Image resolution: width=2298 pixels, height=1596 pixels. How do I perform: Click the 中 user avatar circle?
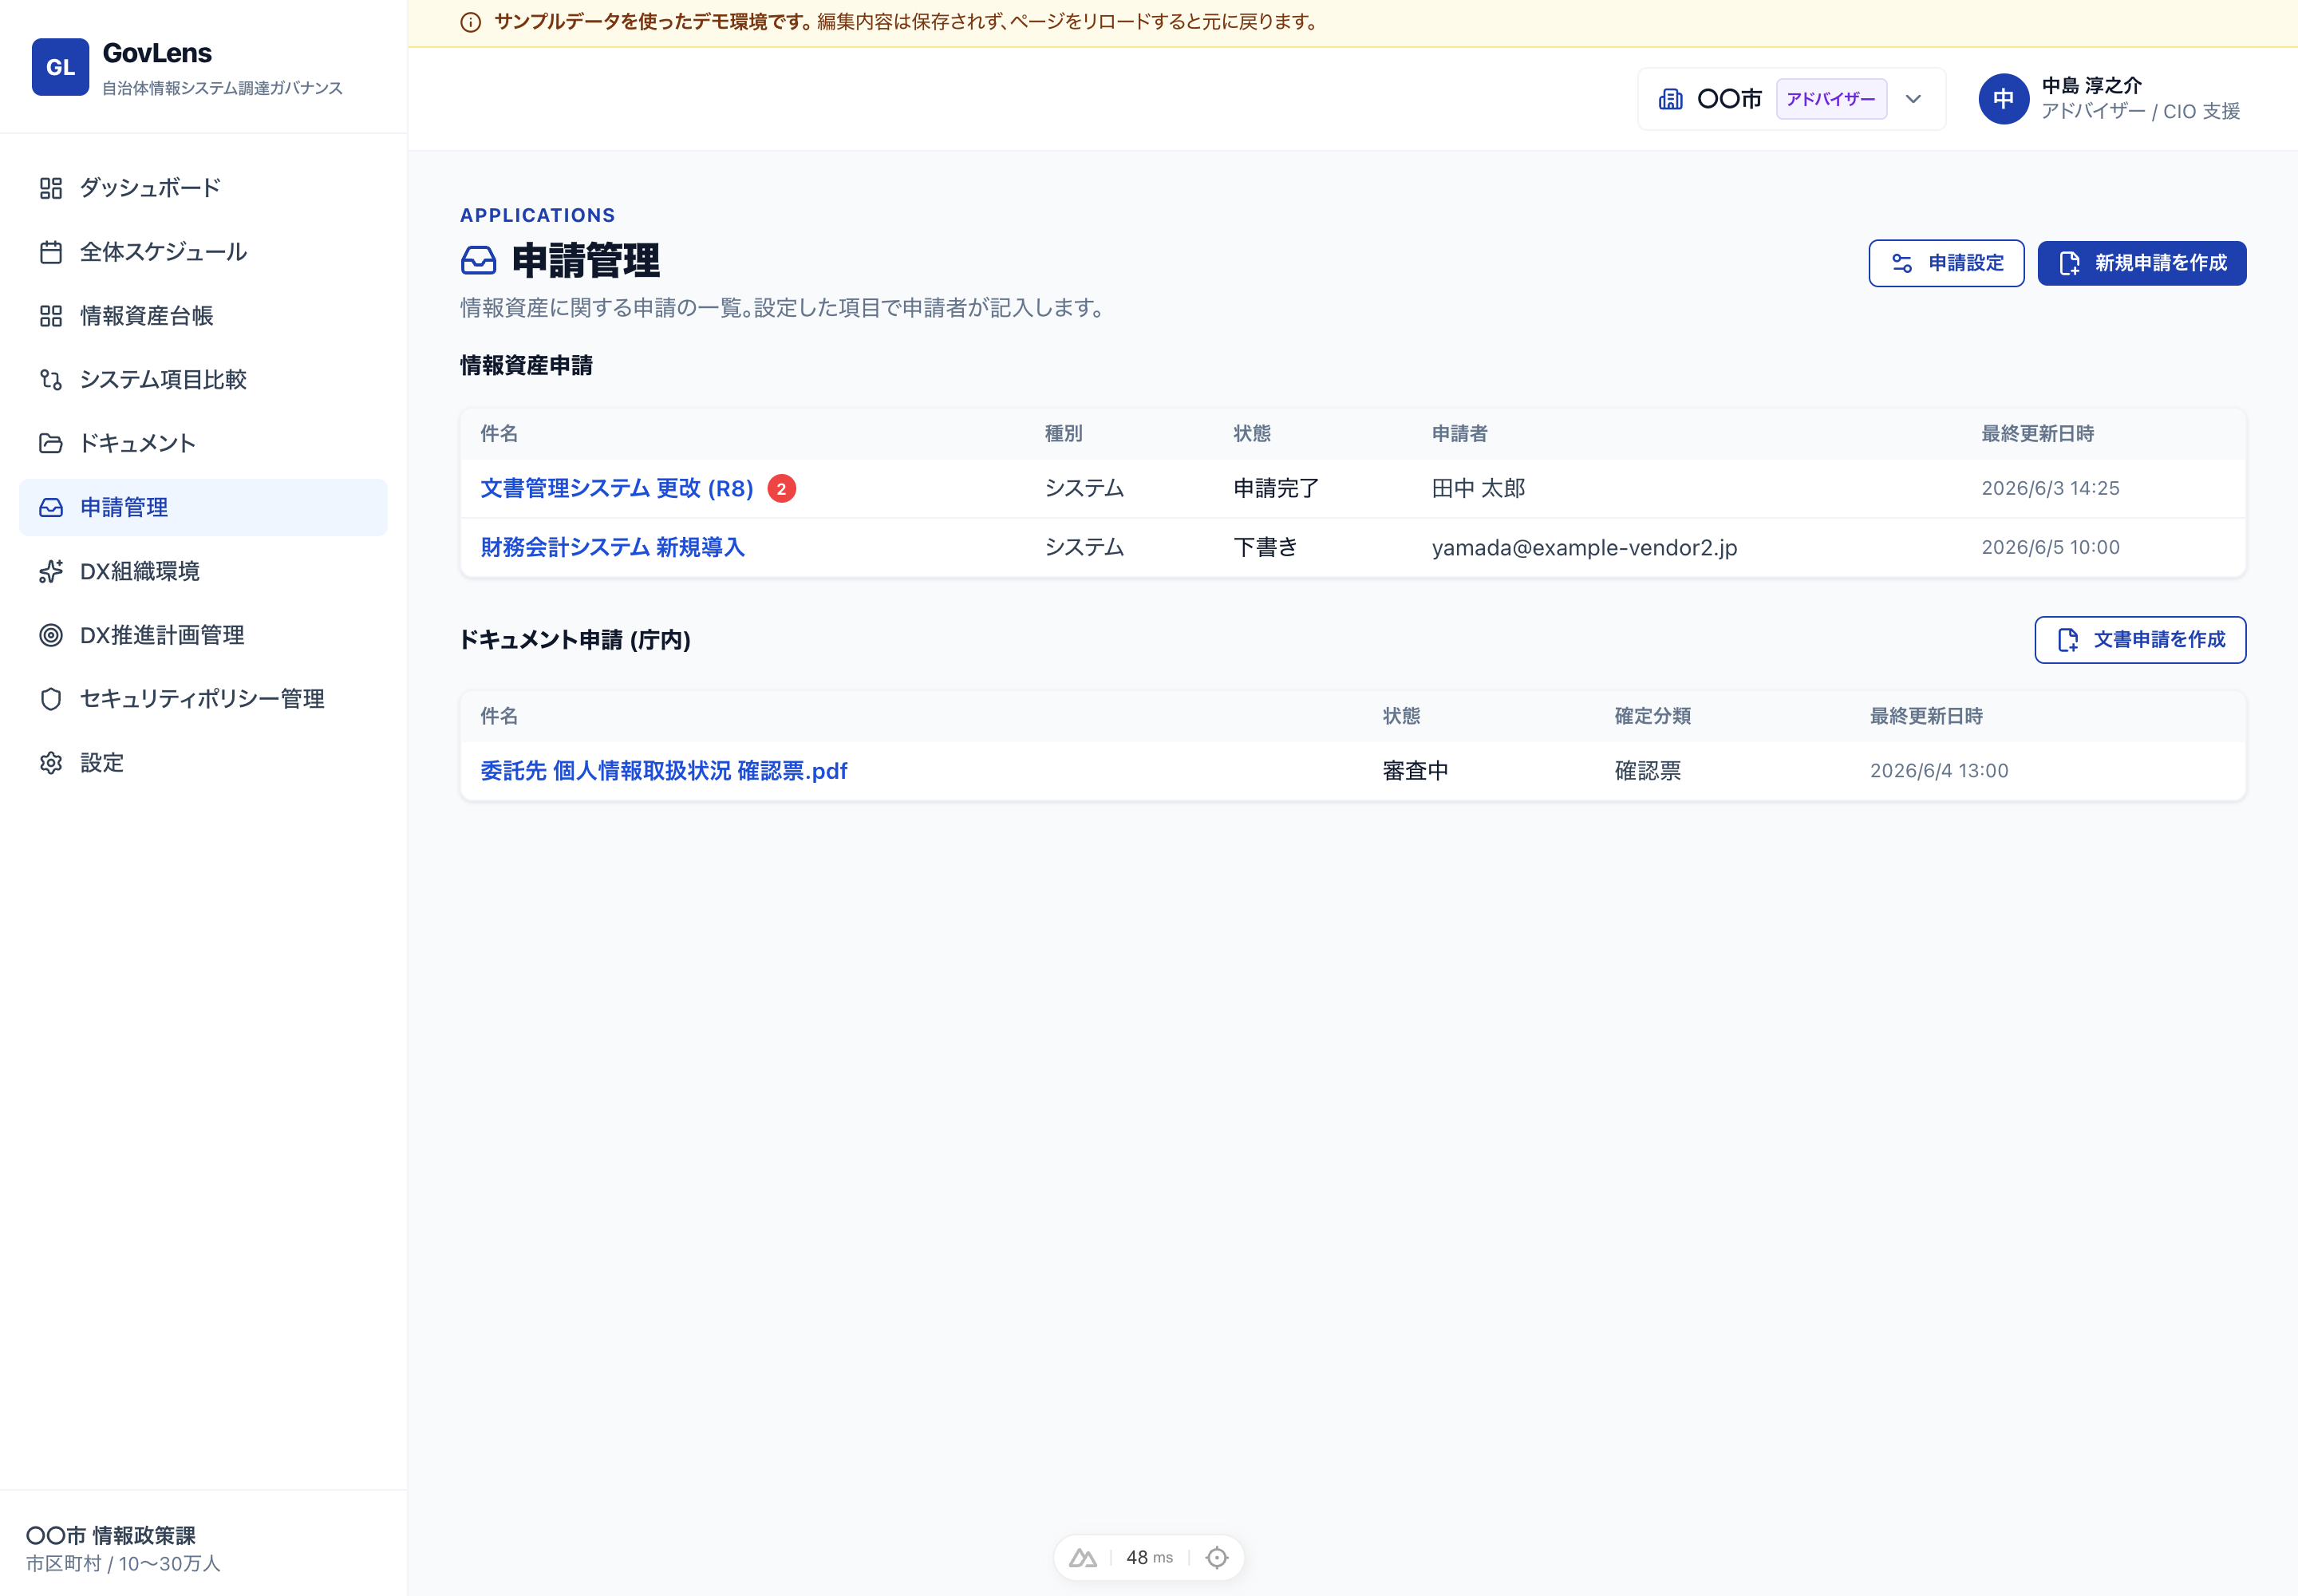pos(2004,99)
